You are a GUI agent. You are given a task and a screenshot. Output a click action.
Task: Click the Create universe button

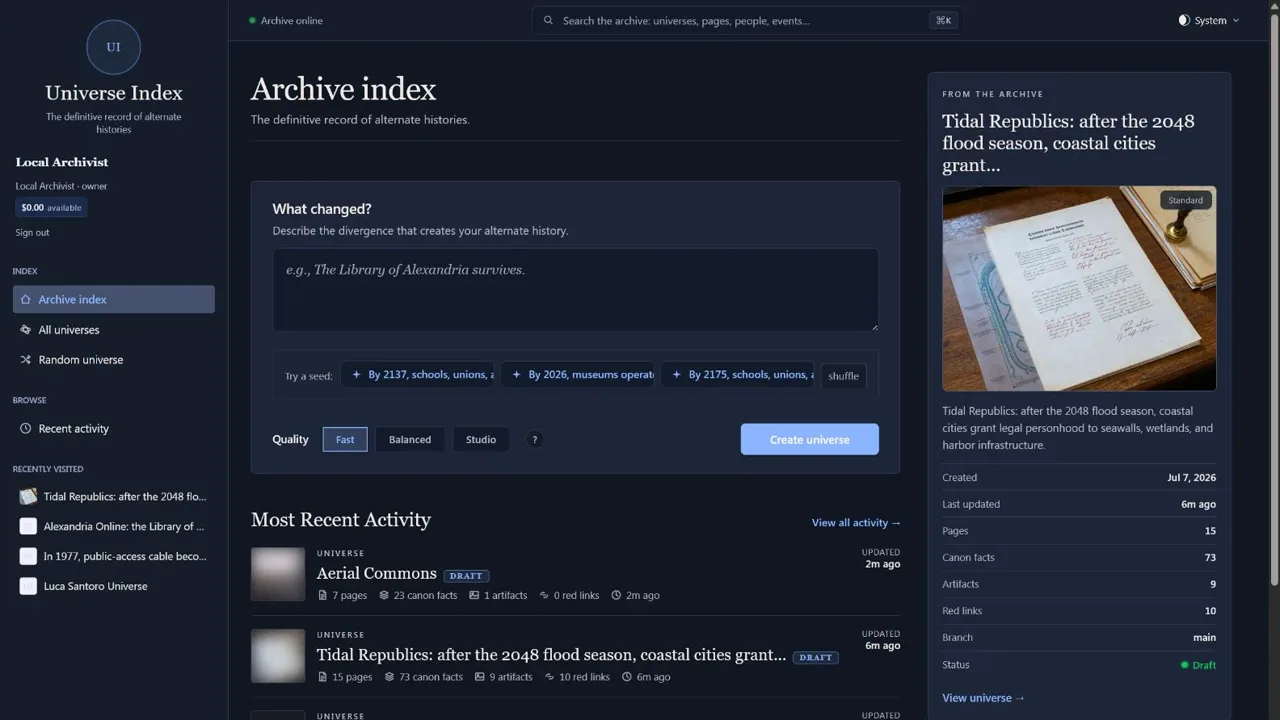(x=810, y=439)
